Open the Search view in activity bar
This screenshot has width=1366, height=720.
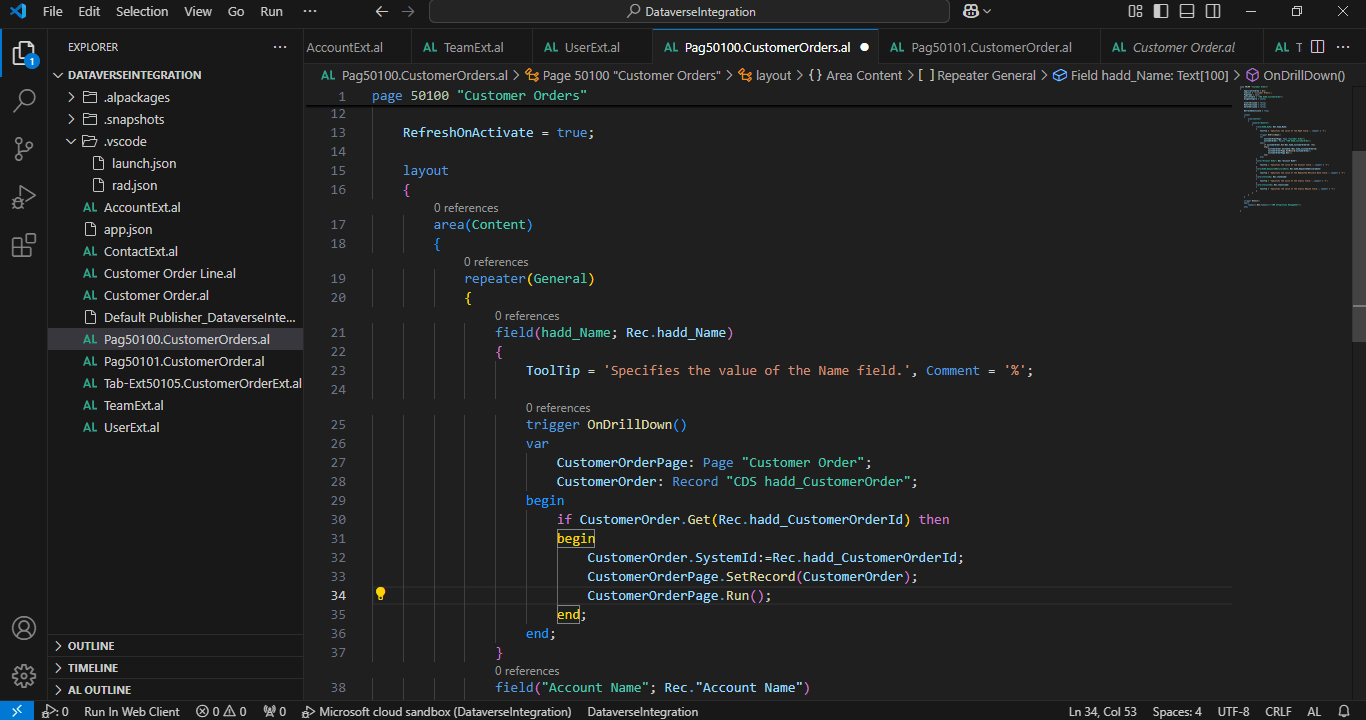[24, 101]
